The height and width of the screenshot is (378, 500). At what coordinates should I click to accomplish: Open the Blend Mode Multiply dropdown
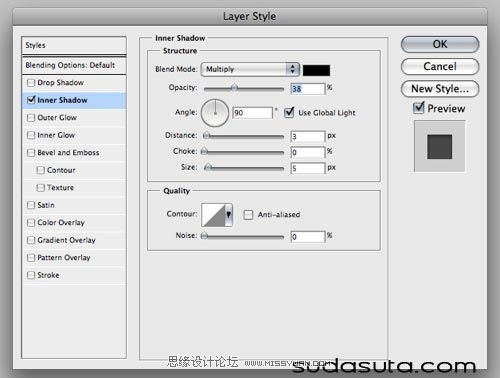click(250, 69)
